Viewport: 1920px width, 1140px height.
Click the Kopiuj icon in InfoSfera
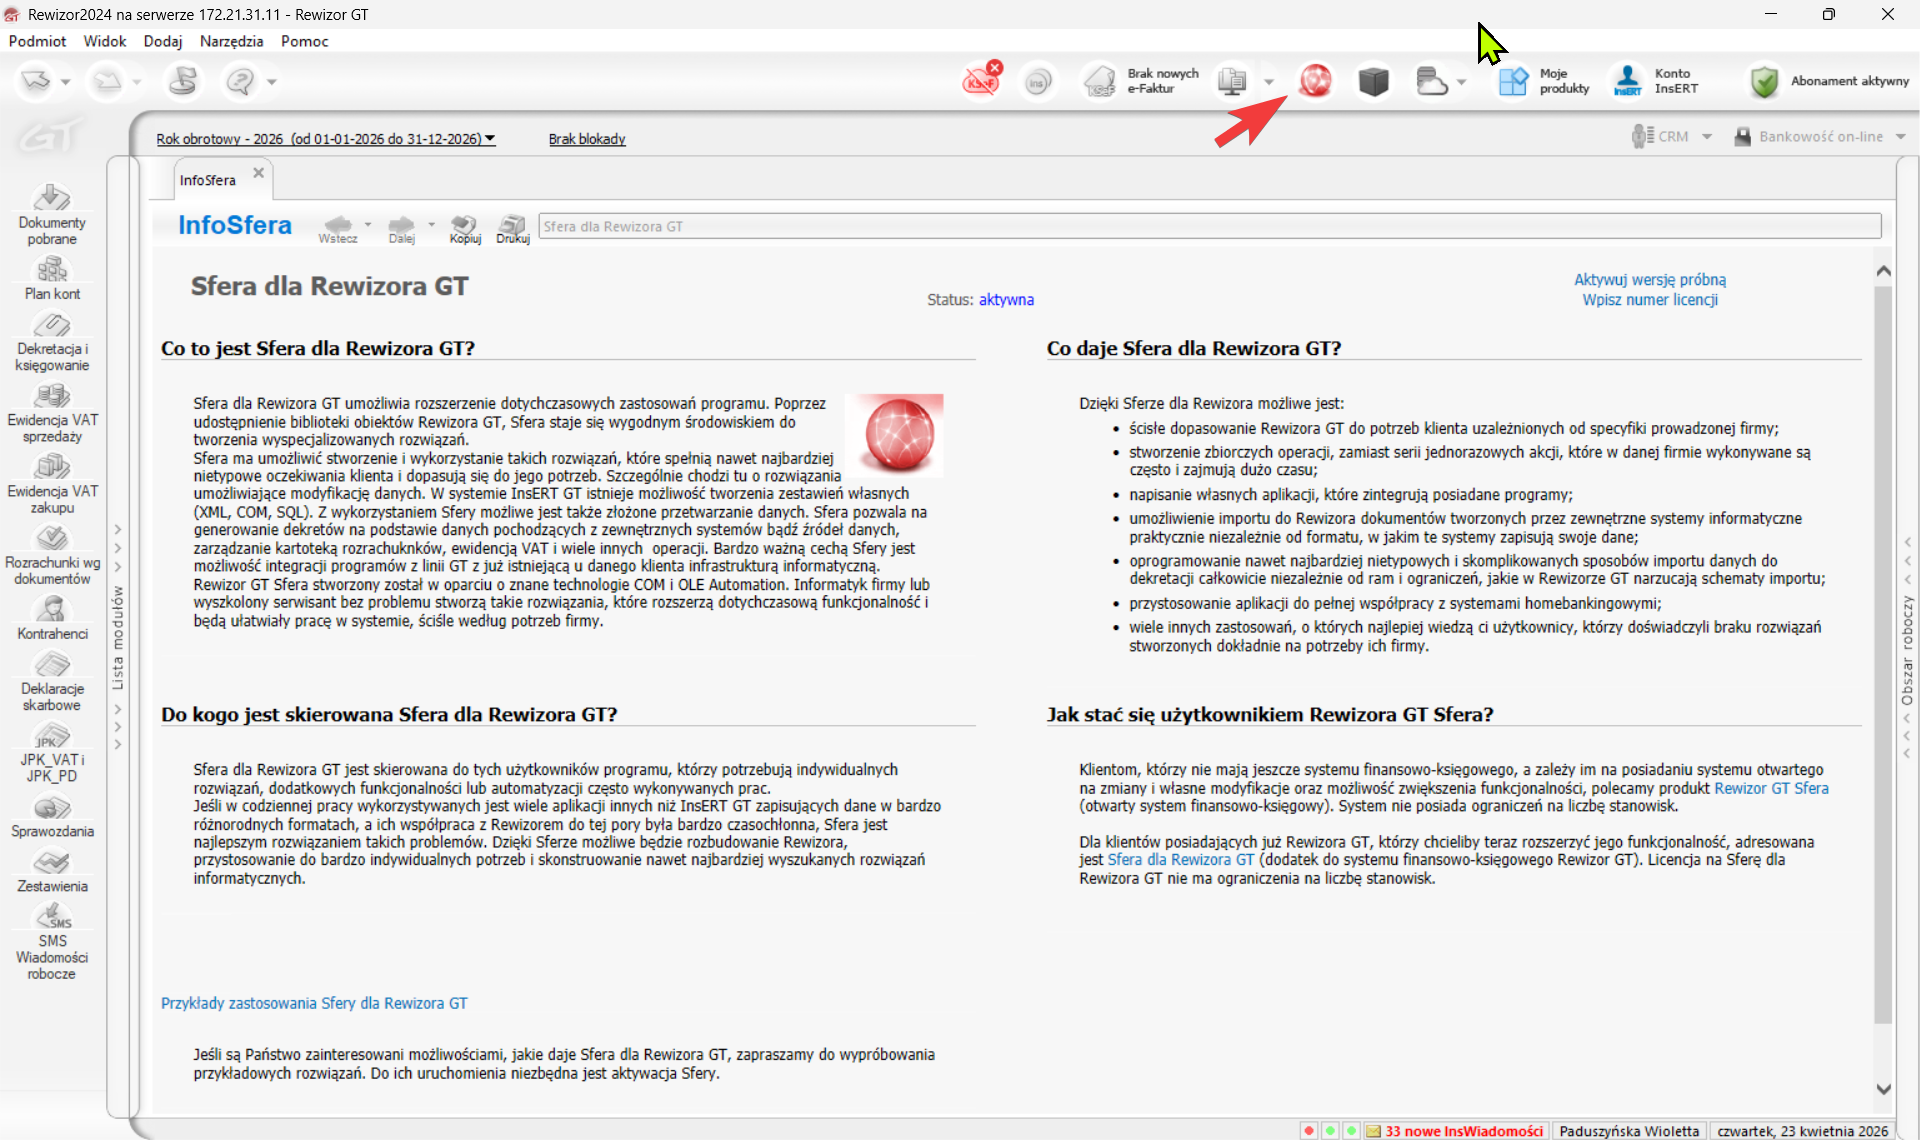[465, 228]
